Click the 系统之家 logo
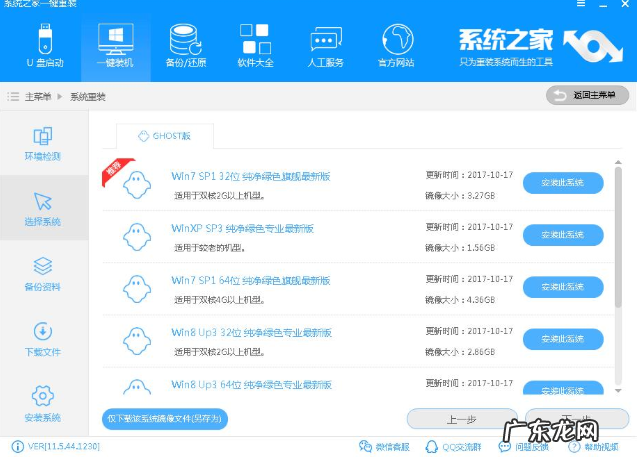637x460 pixels. (x=541, y=46)
